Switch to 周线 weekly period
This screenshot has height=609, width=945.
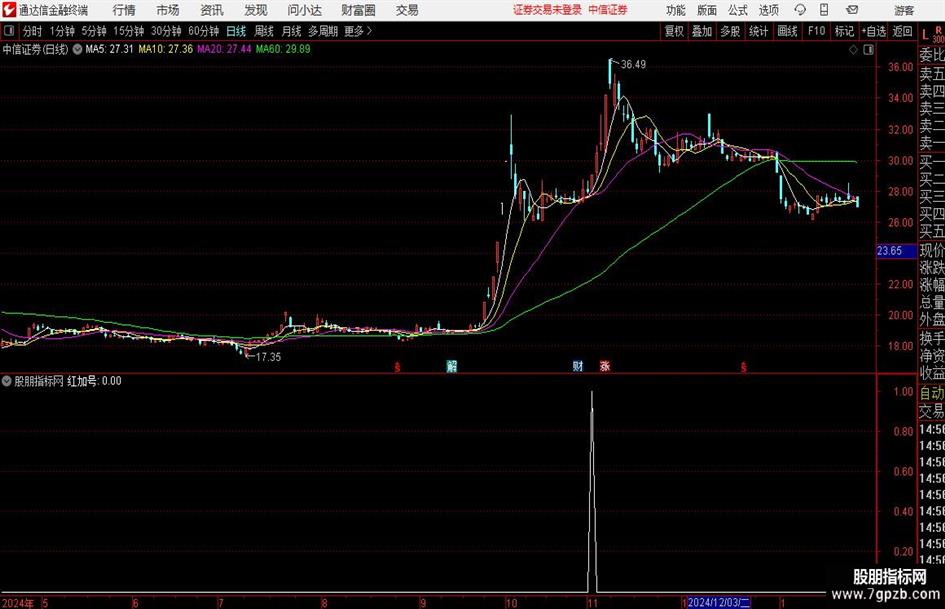click(264, 31)
